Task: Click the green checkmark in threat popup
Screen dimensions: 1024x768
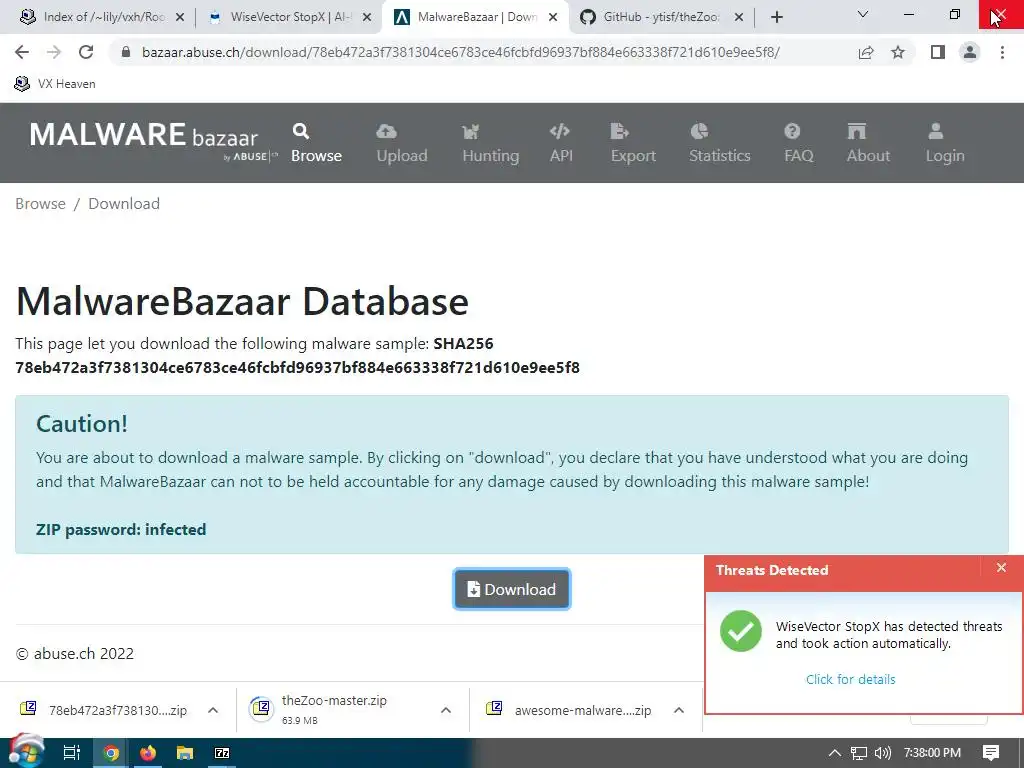Action: (x=741, y=631)
